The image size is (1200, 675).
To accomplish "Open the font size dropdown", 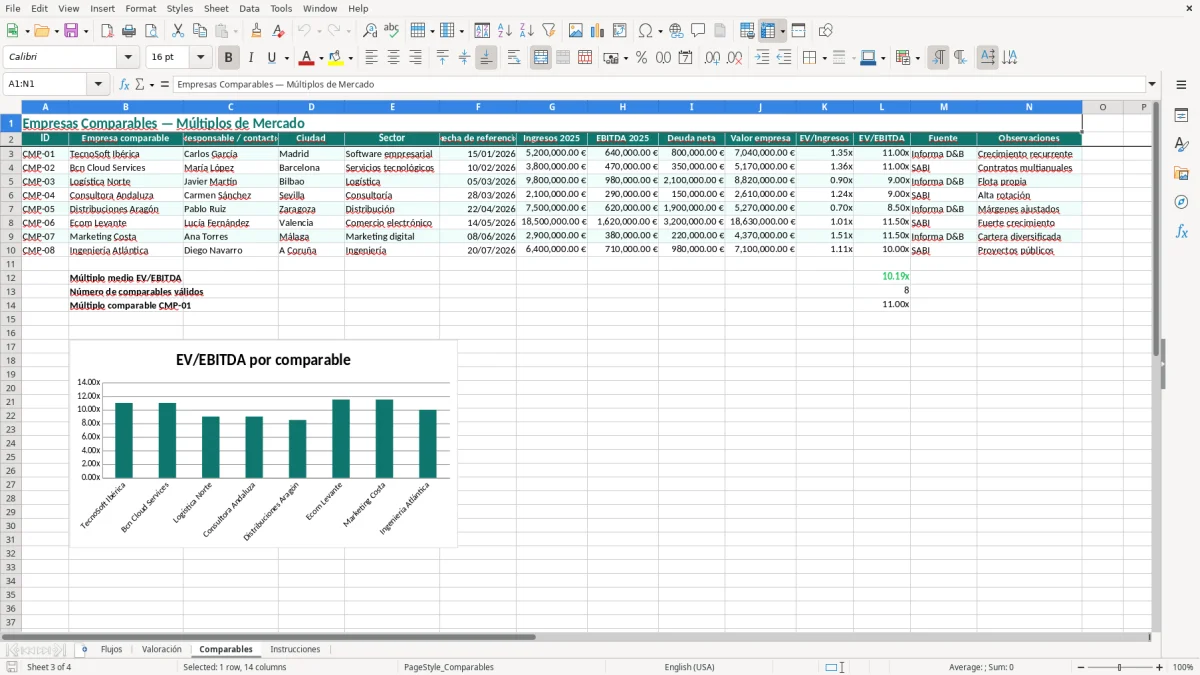I will 201,58.
